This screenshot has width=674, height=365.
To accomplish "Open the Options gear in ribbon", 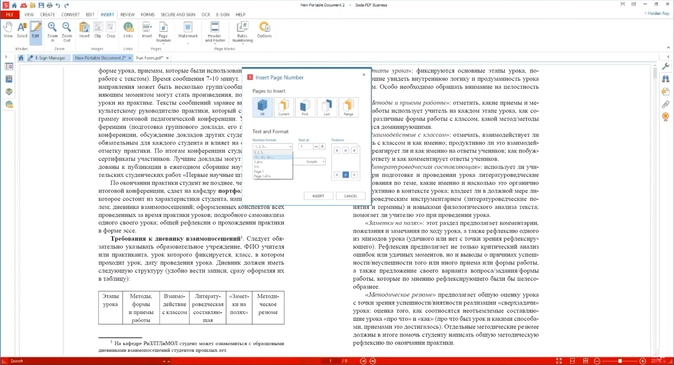I will pos(264,30).
